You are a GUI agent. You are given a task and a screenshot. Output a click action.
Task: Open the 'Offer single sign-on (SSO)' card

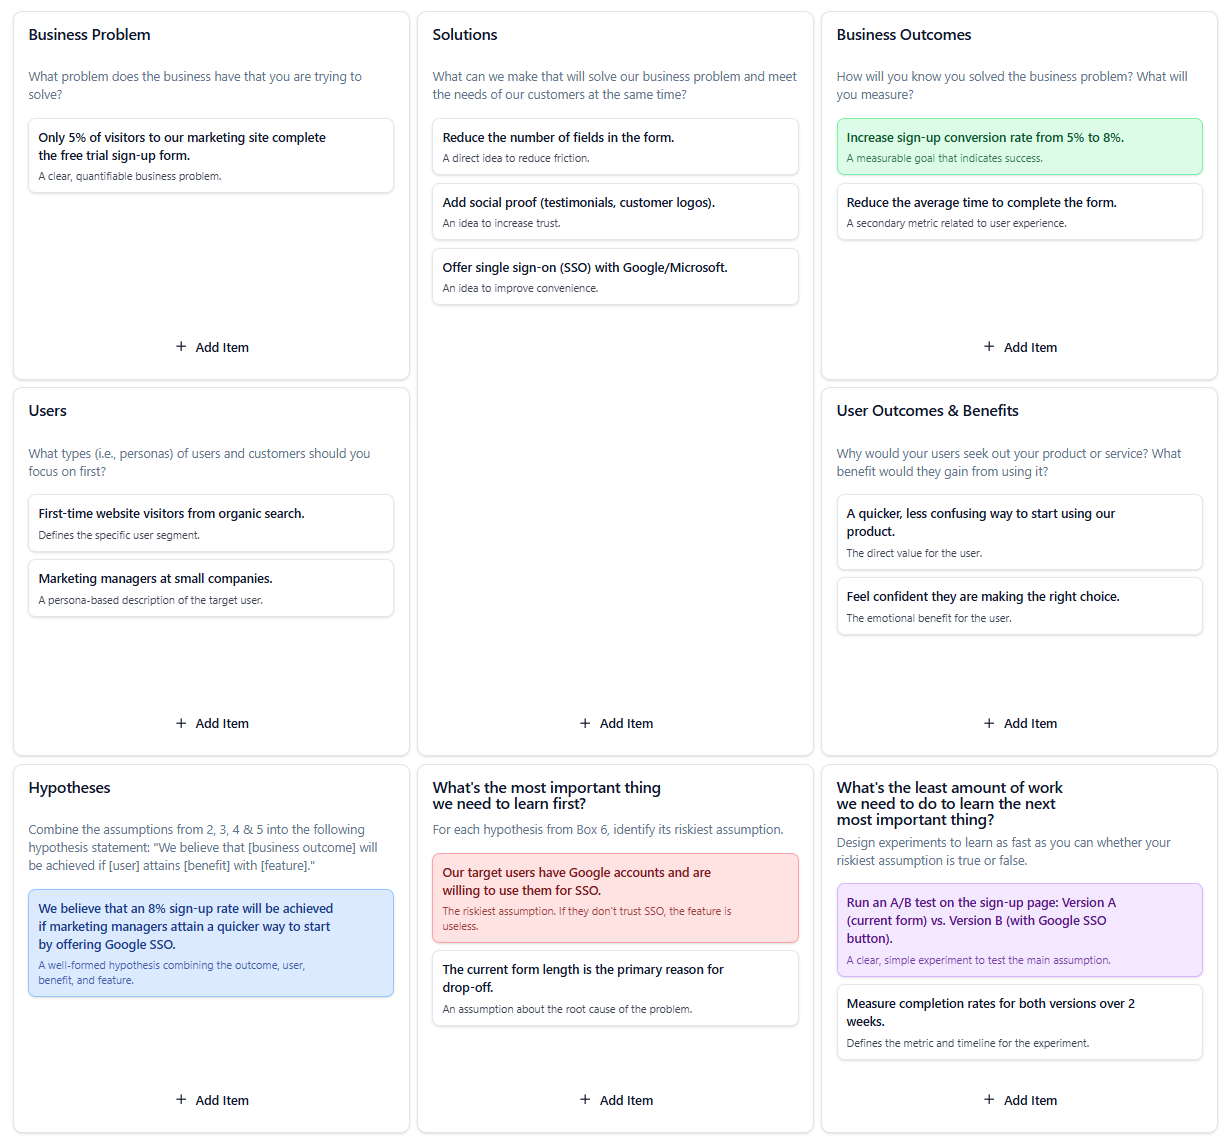(615, 277)
